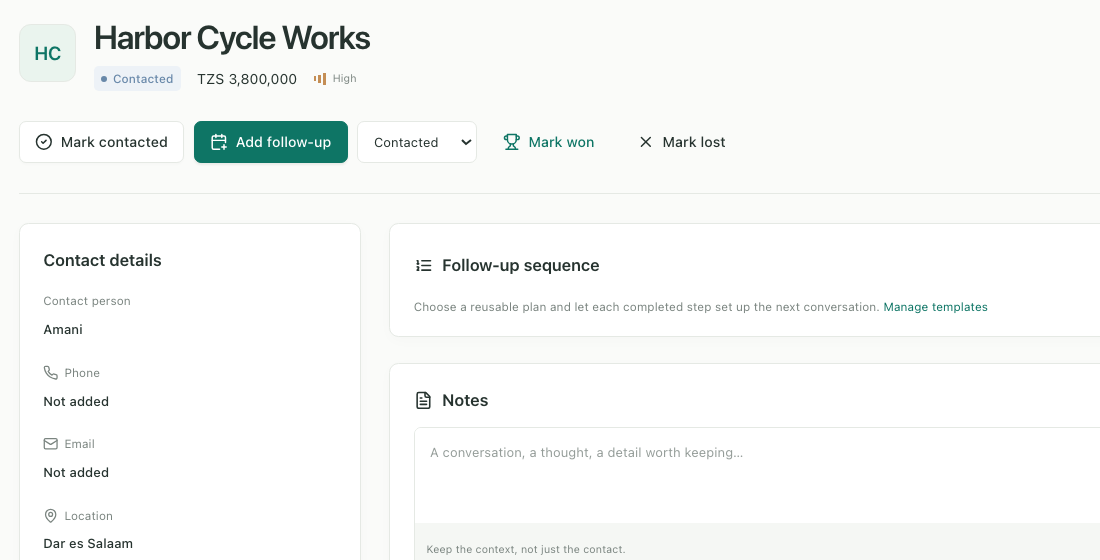The height and width of the screenshot is (560, 1100).
Task: Click the Mark contacted button
Action: 102,142
